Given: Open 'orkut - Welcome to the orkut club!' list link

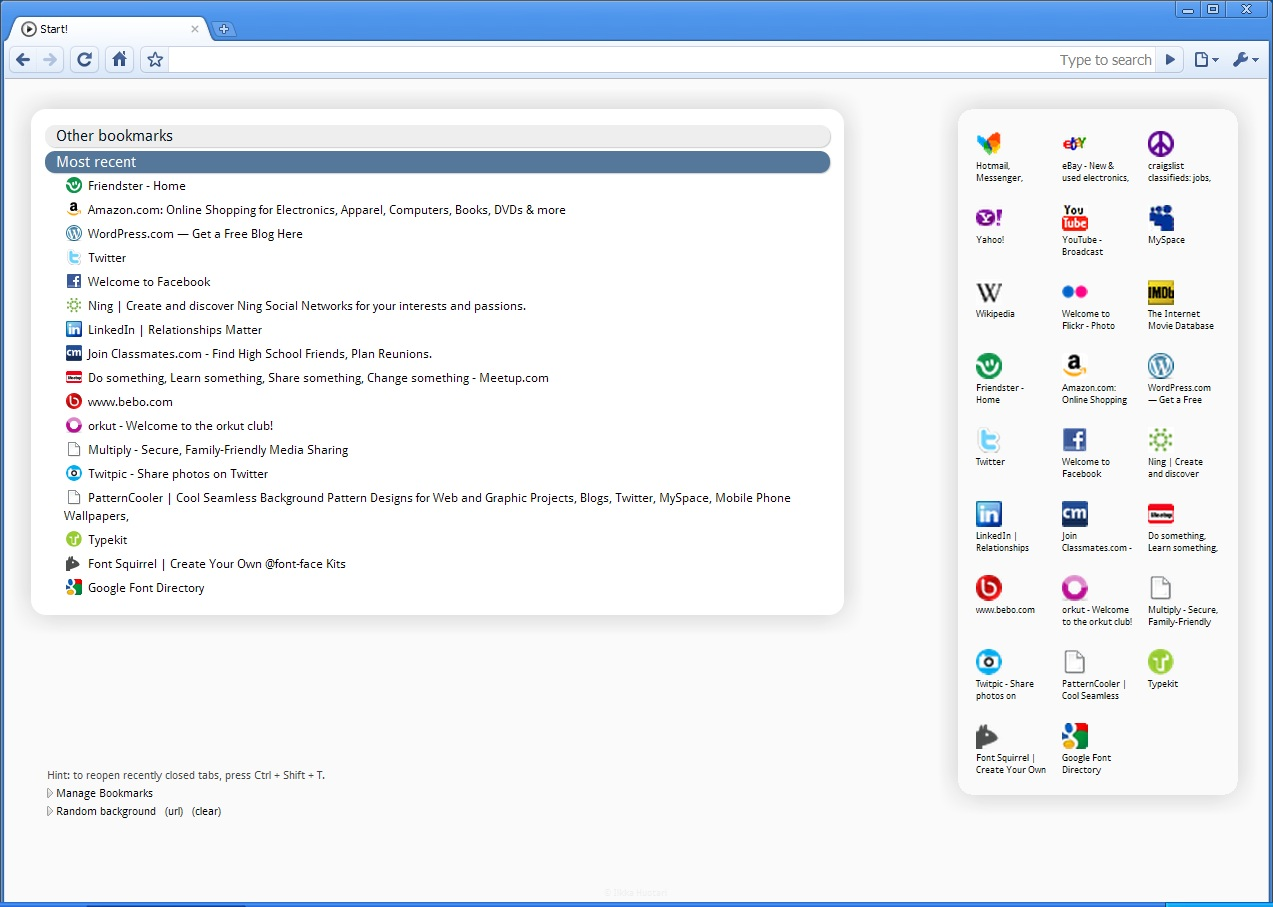Looking at the screenshot, I should coord(180,426).
